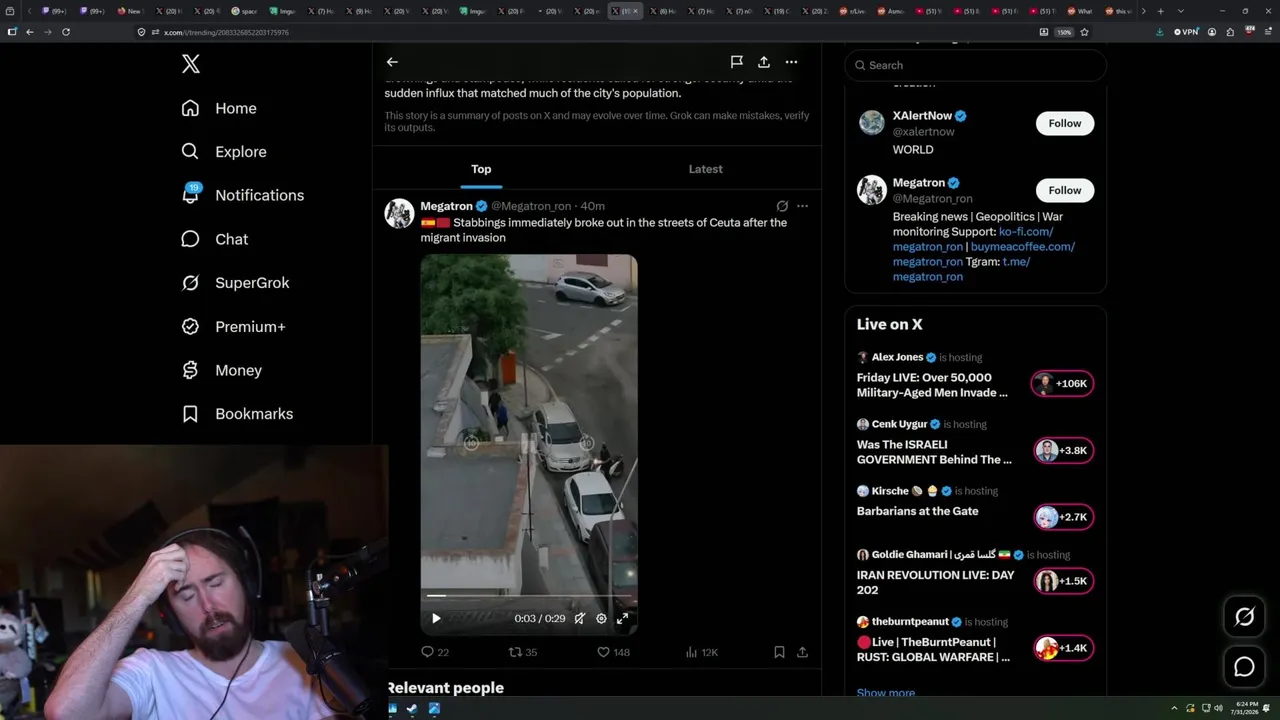
Task: Play the Ceuta video
Action: tap(436, 619)
